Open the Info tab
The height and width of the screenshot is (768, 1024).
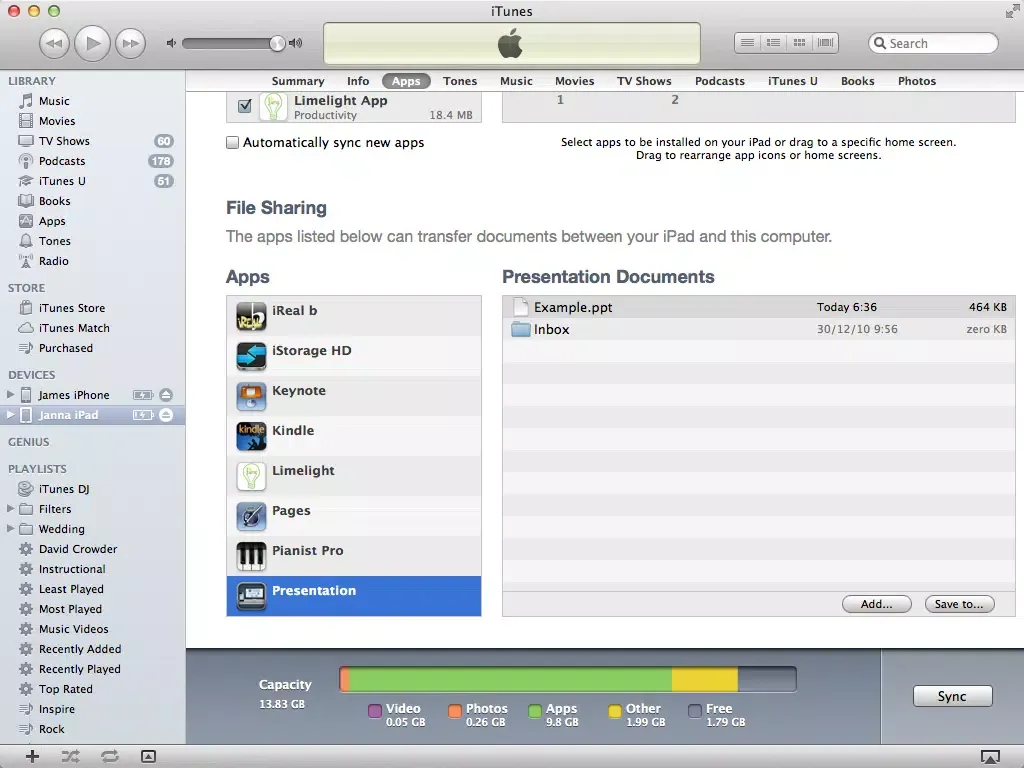coord(358,81)
